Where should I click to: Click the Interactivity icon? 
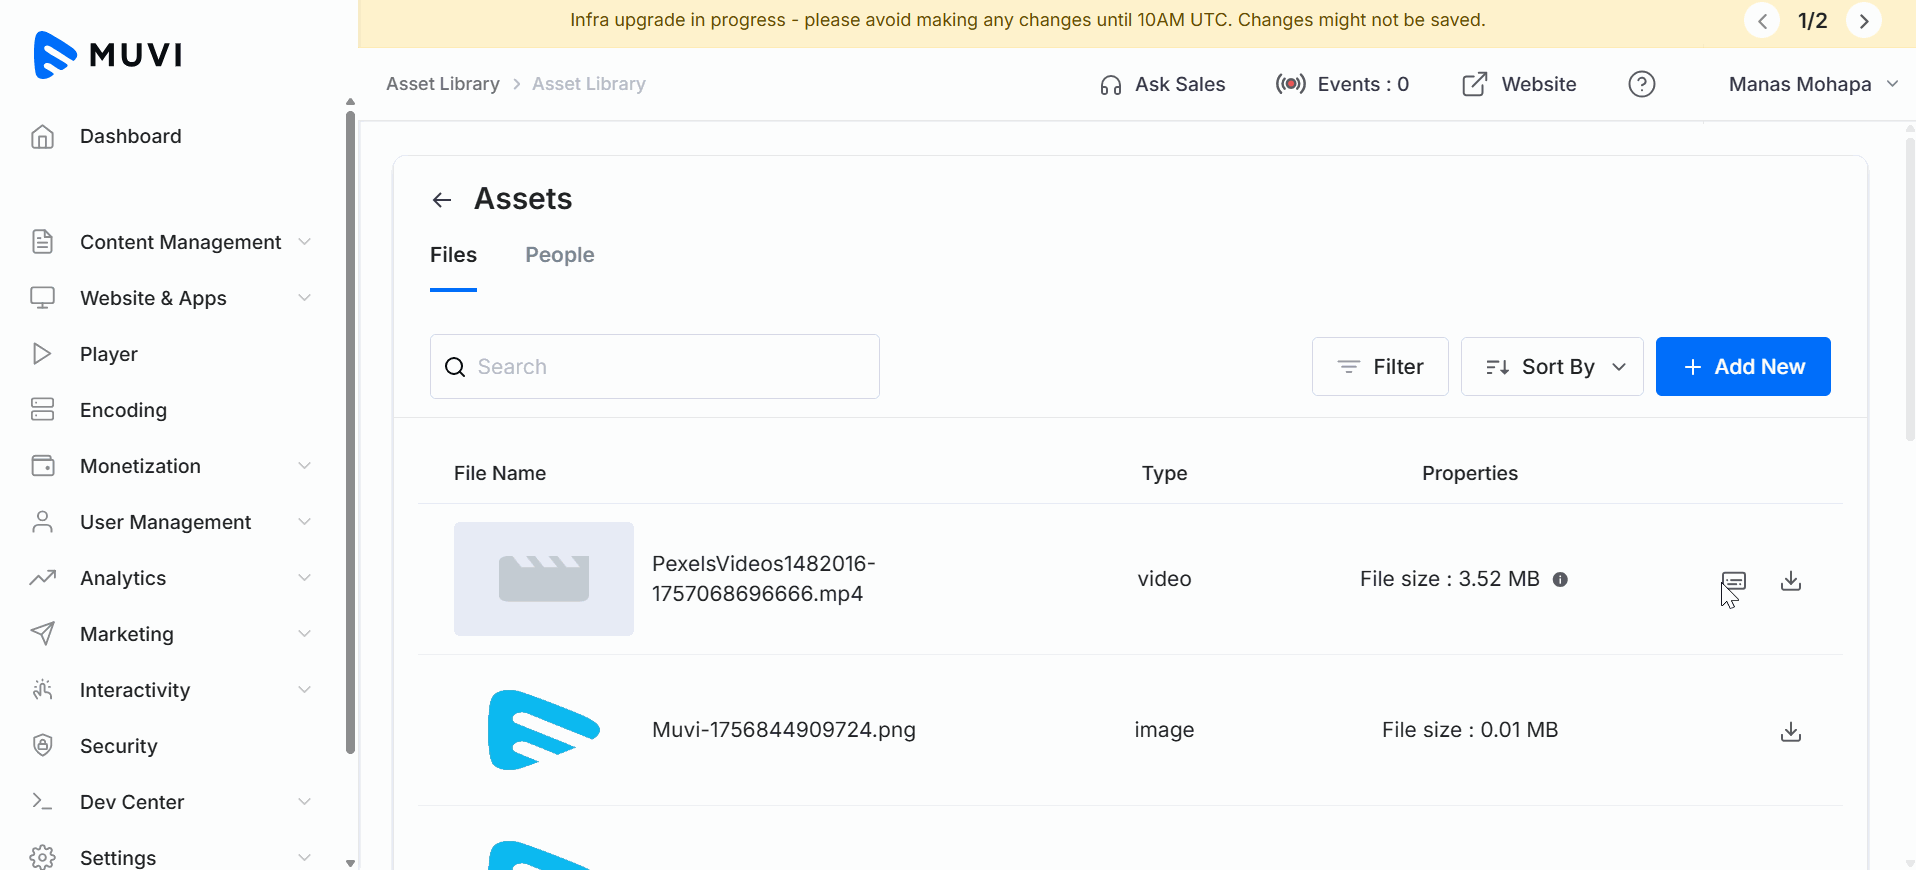click(42, 690)
